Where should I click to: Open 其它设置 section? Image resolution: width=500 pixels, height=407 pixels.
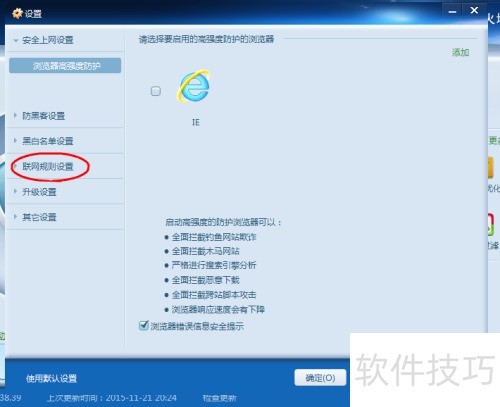(x=39, y=217)
